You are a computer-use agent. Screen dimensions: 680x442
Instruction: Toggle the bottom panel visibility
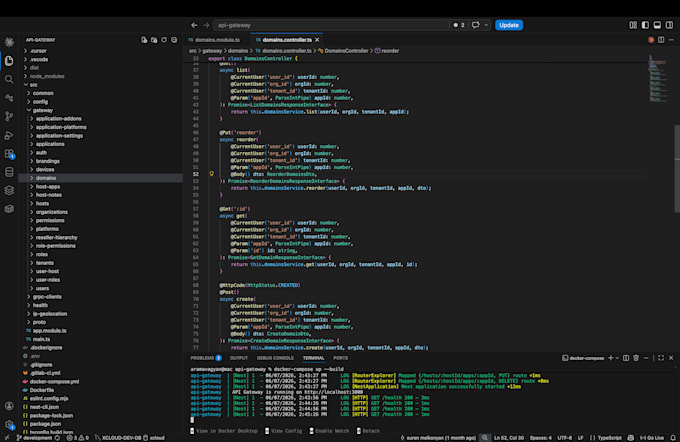[x=657, y=25]
